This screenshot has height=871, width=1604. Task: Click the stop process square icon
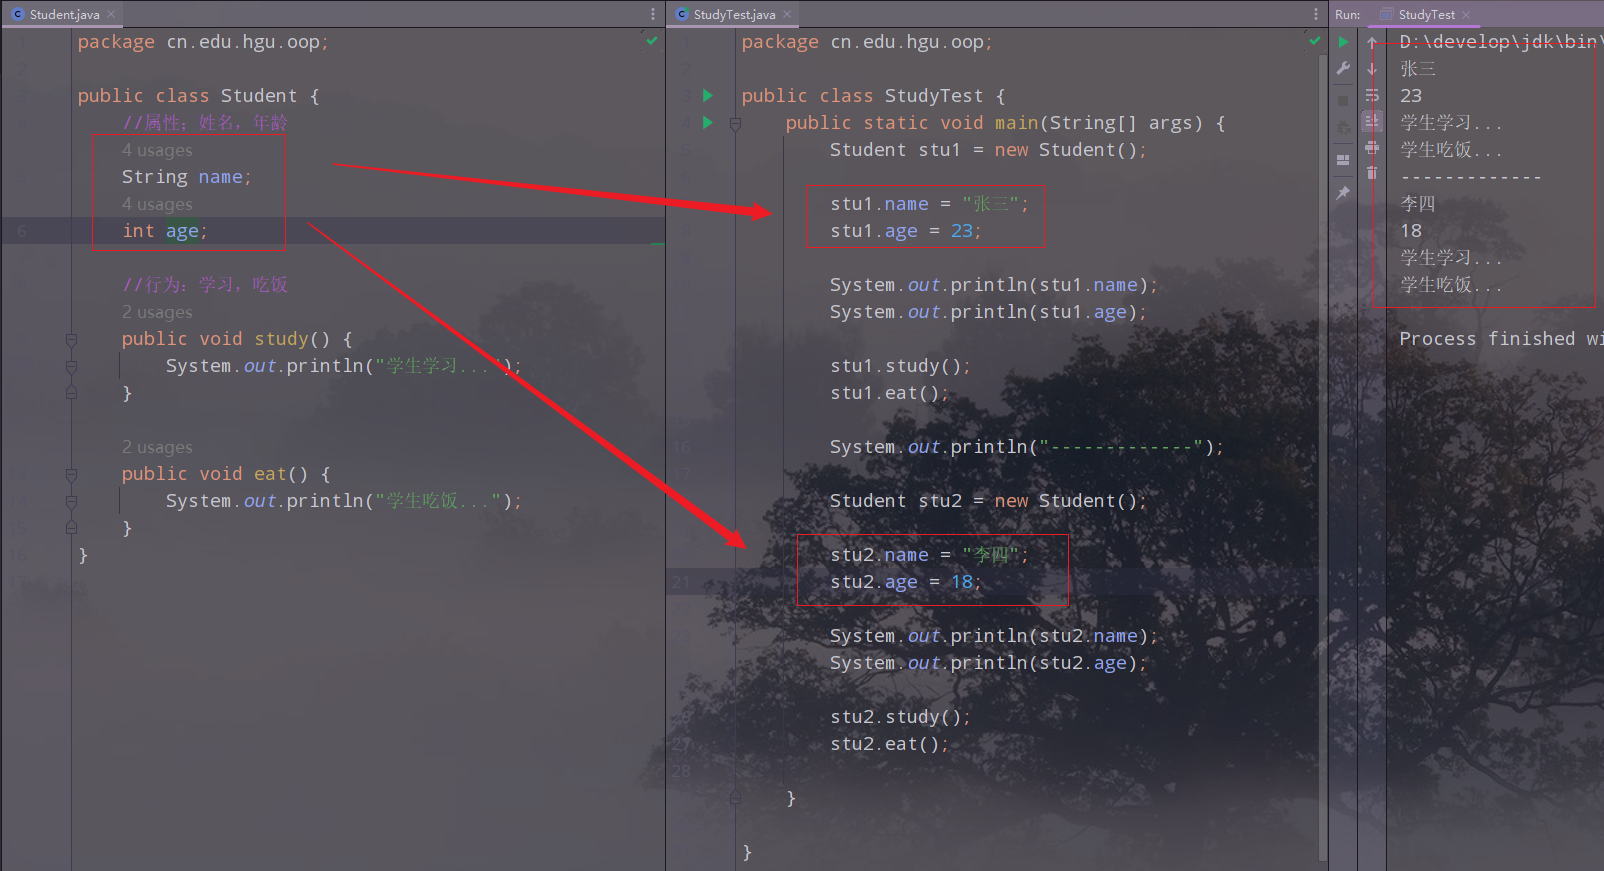(1343, 100)
